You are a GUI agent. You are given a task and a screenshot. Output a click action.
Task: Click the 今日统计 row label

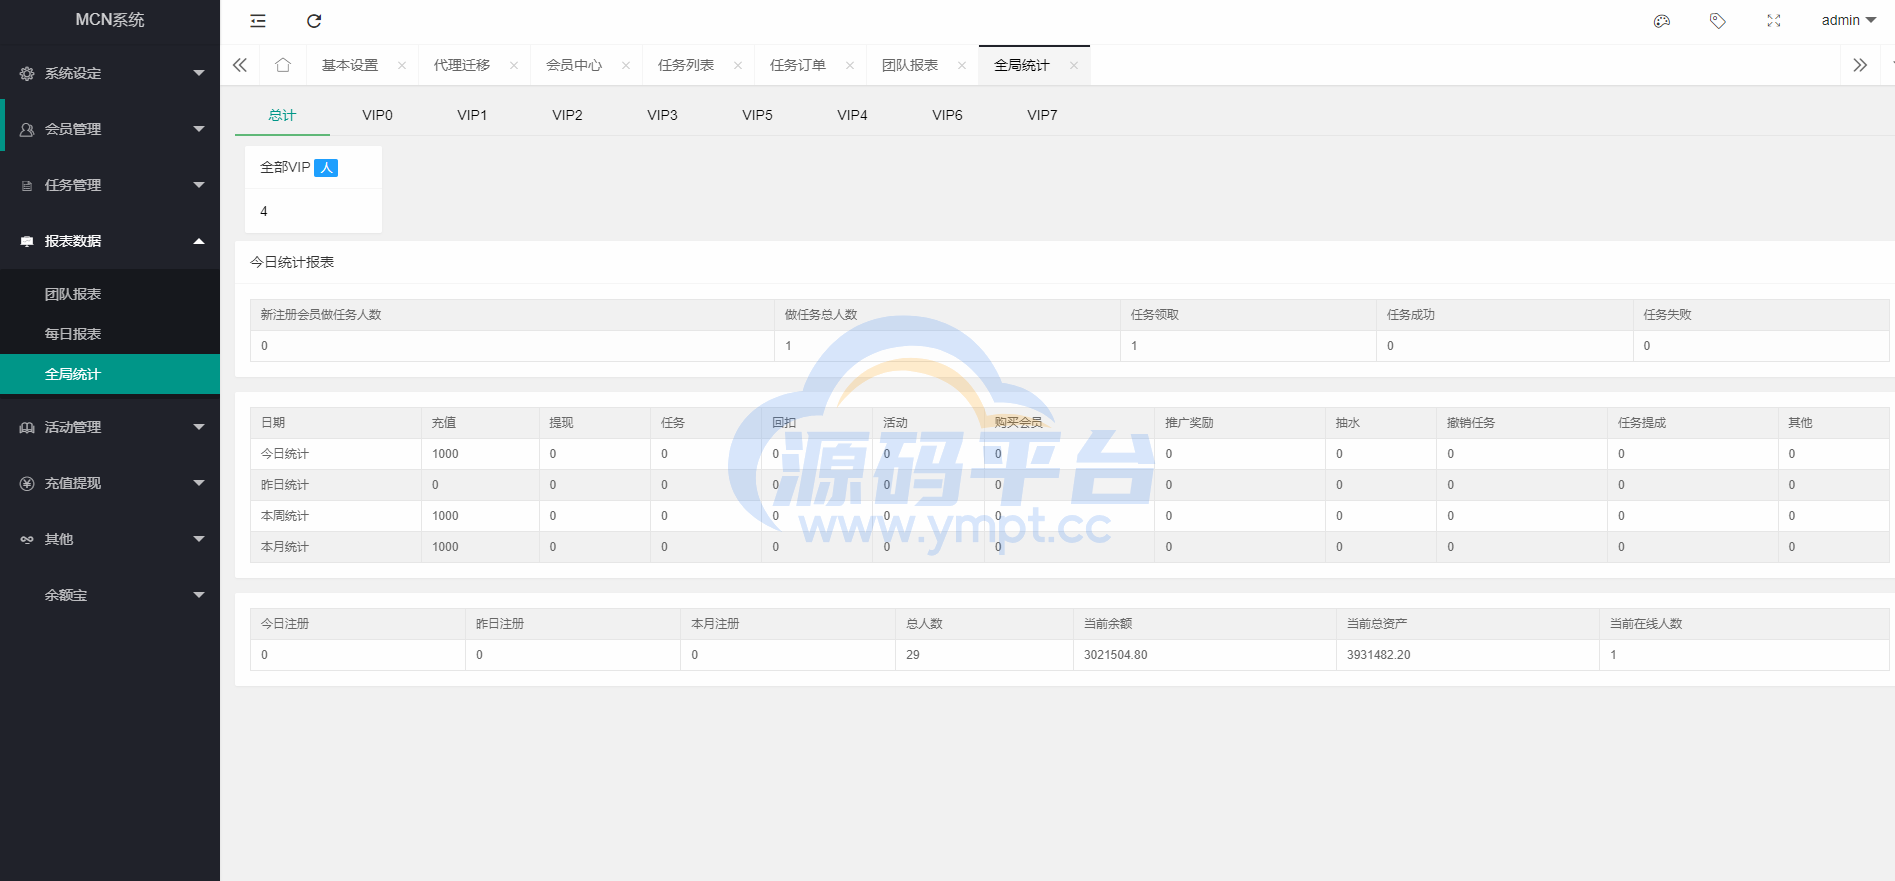(285, 454)
